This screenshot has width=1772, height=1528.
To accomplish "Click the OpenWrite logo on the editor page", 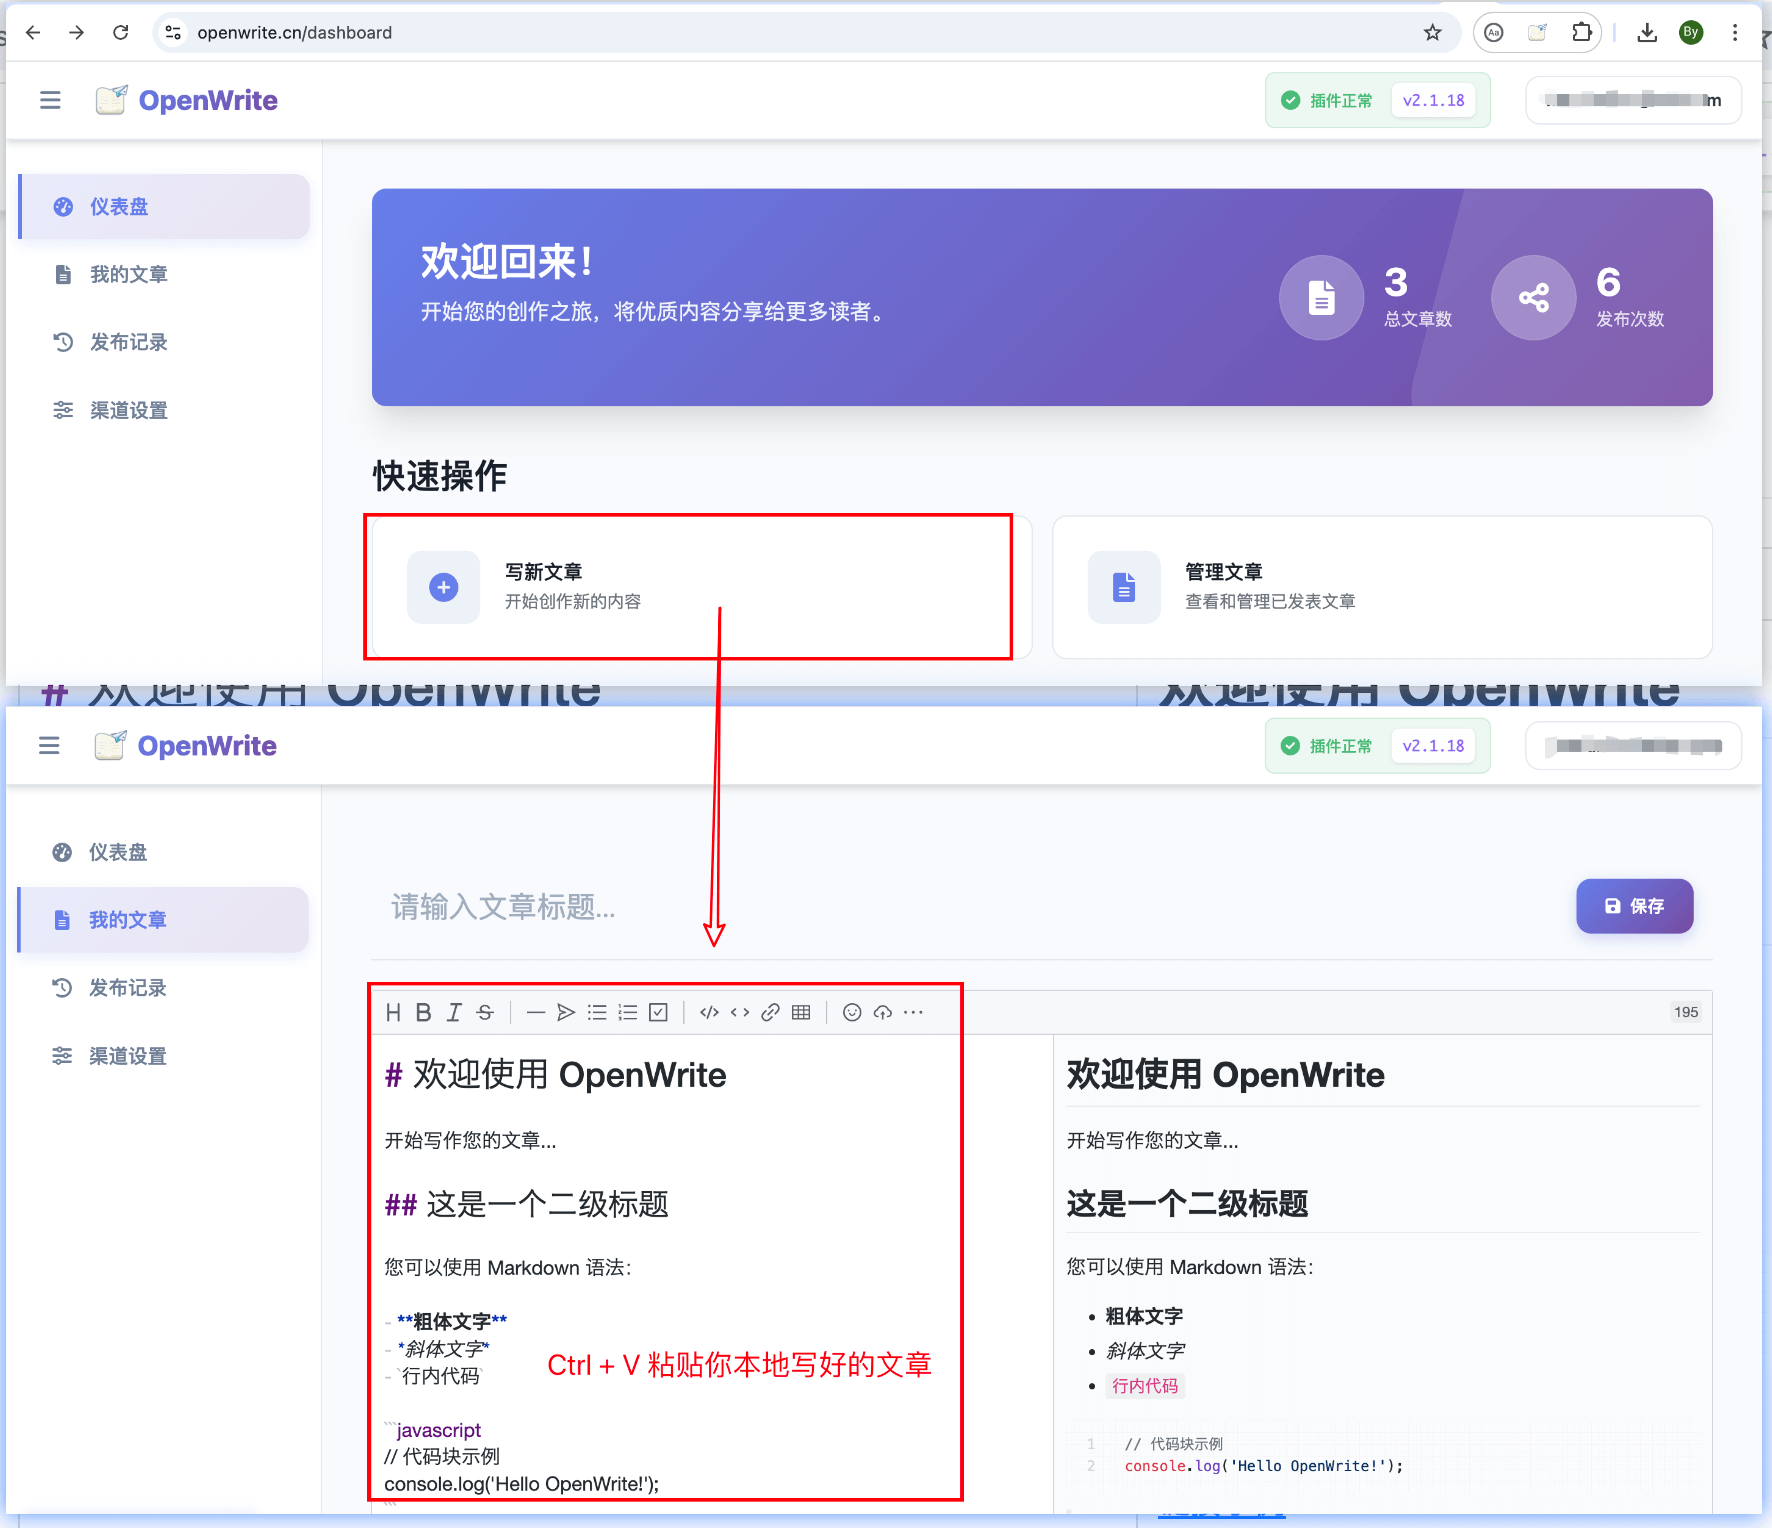I will pos(186,746).
